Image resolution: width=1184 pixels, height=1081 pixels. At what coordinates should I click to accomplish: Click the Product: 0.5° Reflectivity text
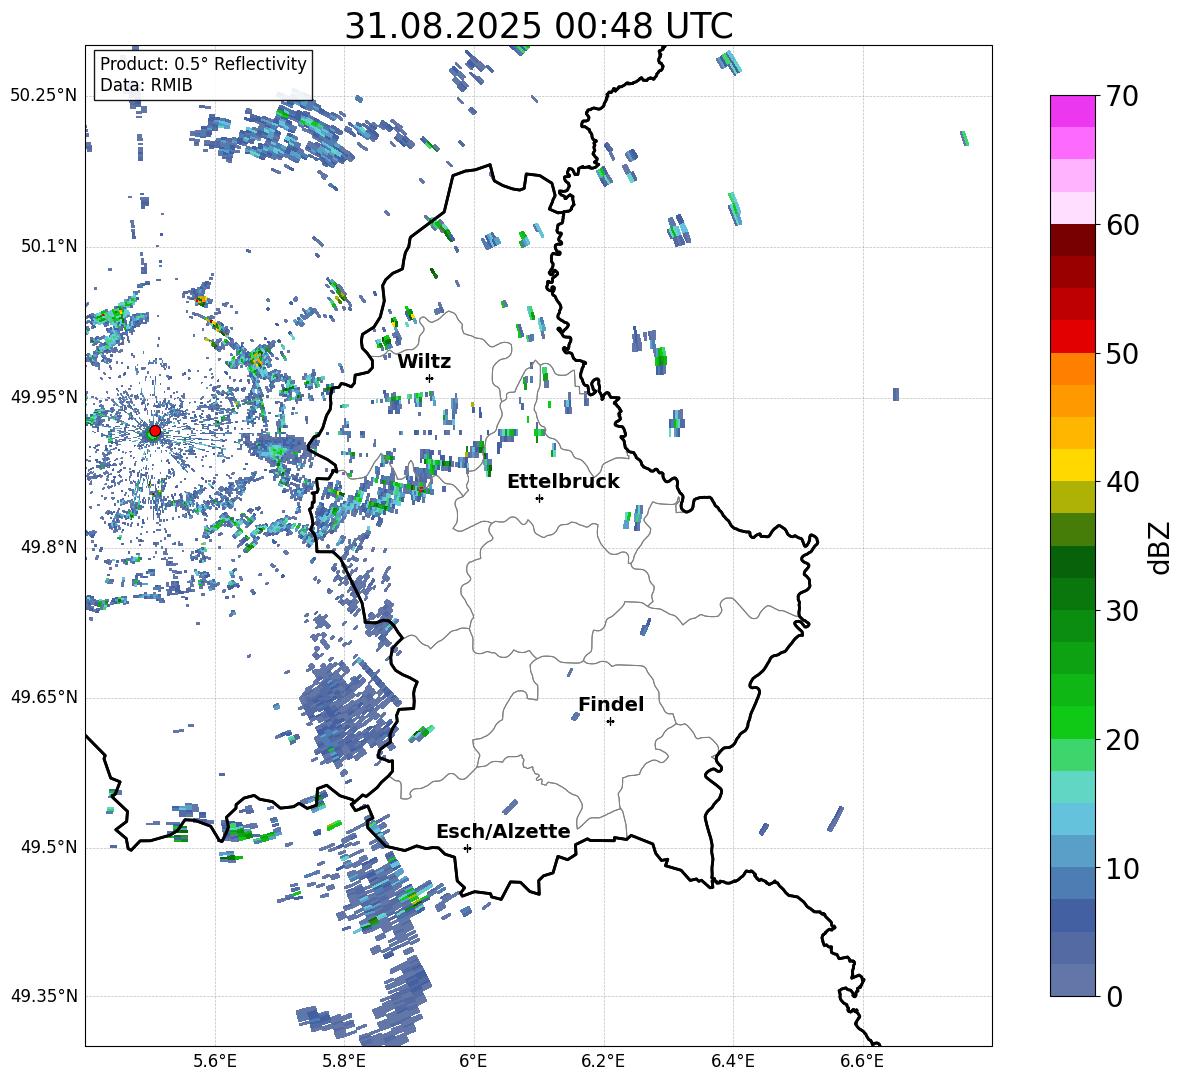pyautogui.click(x=203, y=64)
